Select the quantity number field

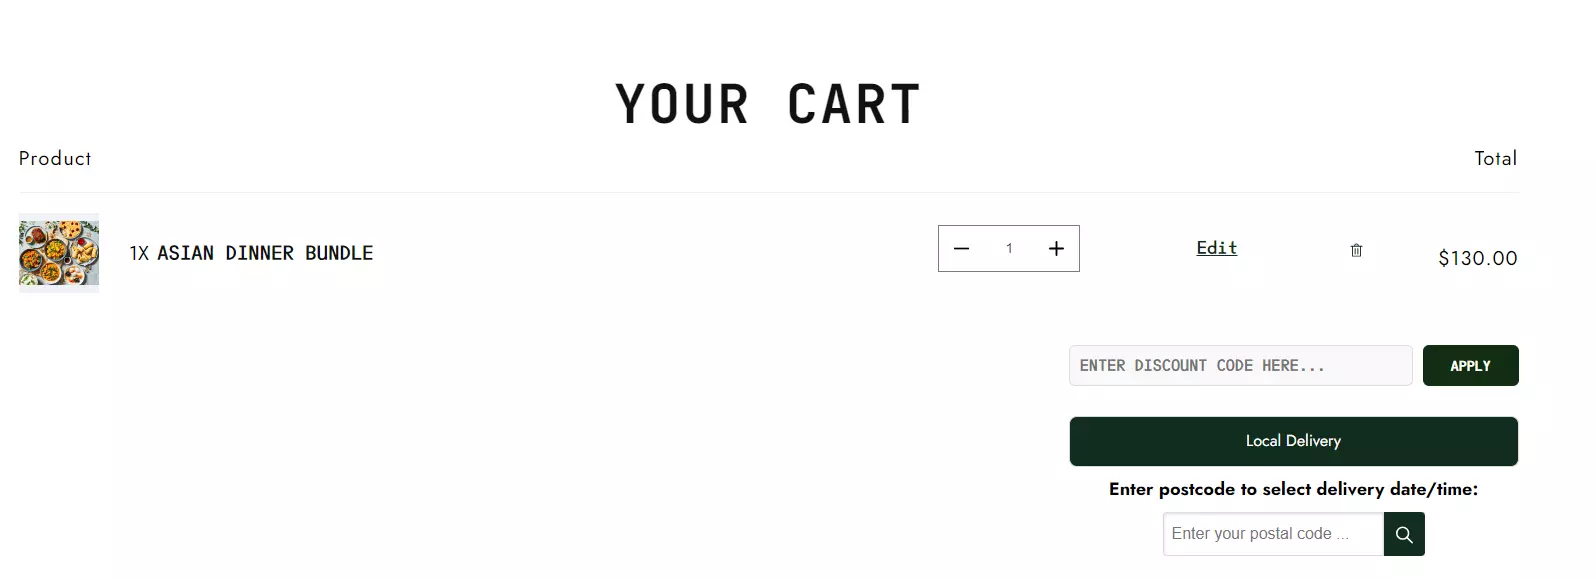[x=1009, y=248]
